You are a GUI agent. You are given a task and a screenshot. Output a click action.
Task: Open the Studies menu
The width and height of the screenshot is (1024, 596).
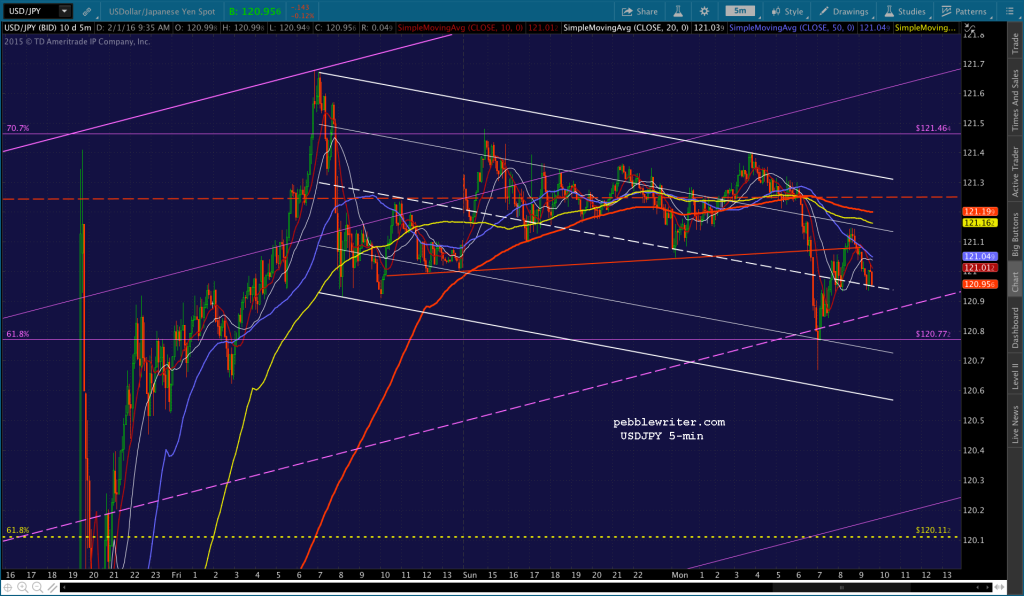905,12
